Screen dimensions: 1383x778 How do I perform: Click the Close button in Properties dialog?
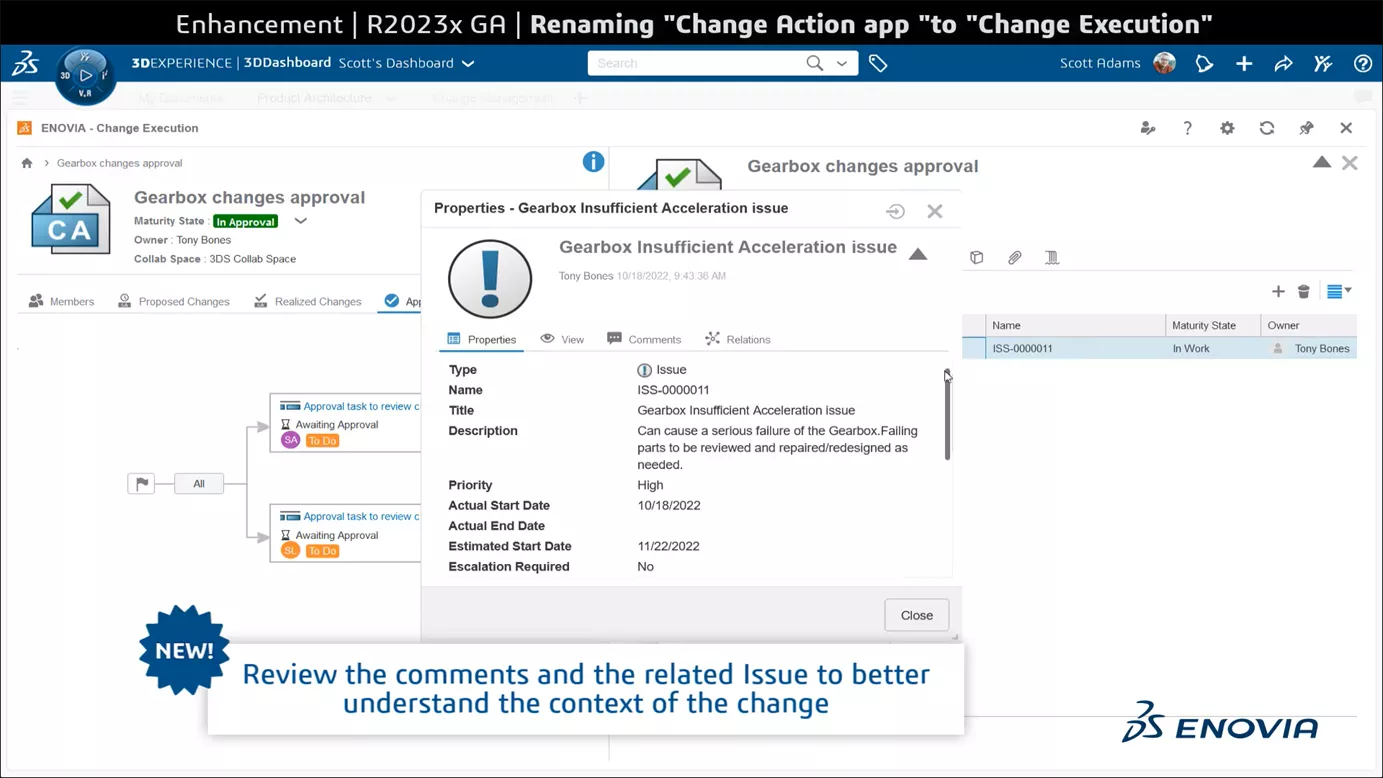tap(916, 615)
